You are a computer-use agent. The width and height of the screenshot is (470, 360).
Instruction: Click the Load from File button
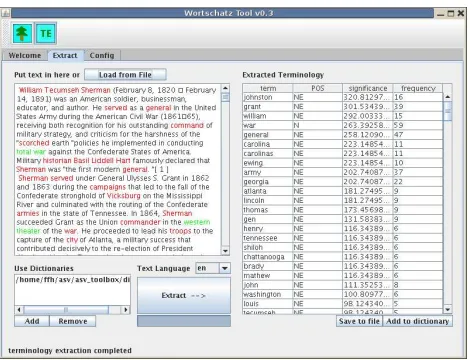pyautogui.click(x=125, y=75)
